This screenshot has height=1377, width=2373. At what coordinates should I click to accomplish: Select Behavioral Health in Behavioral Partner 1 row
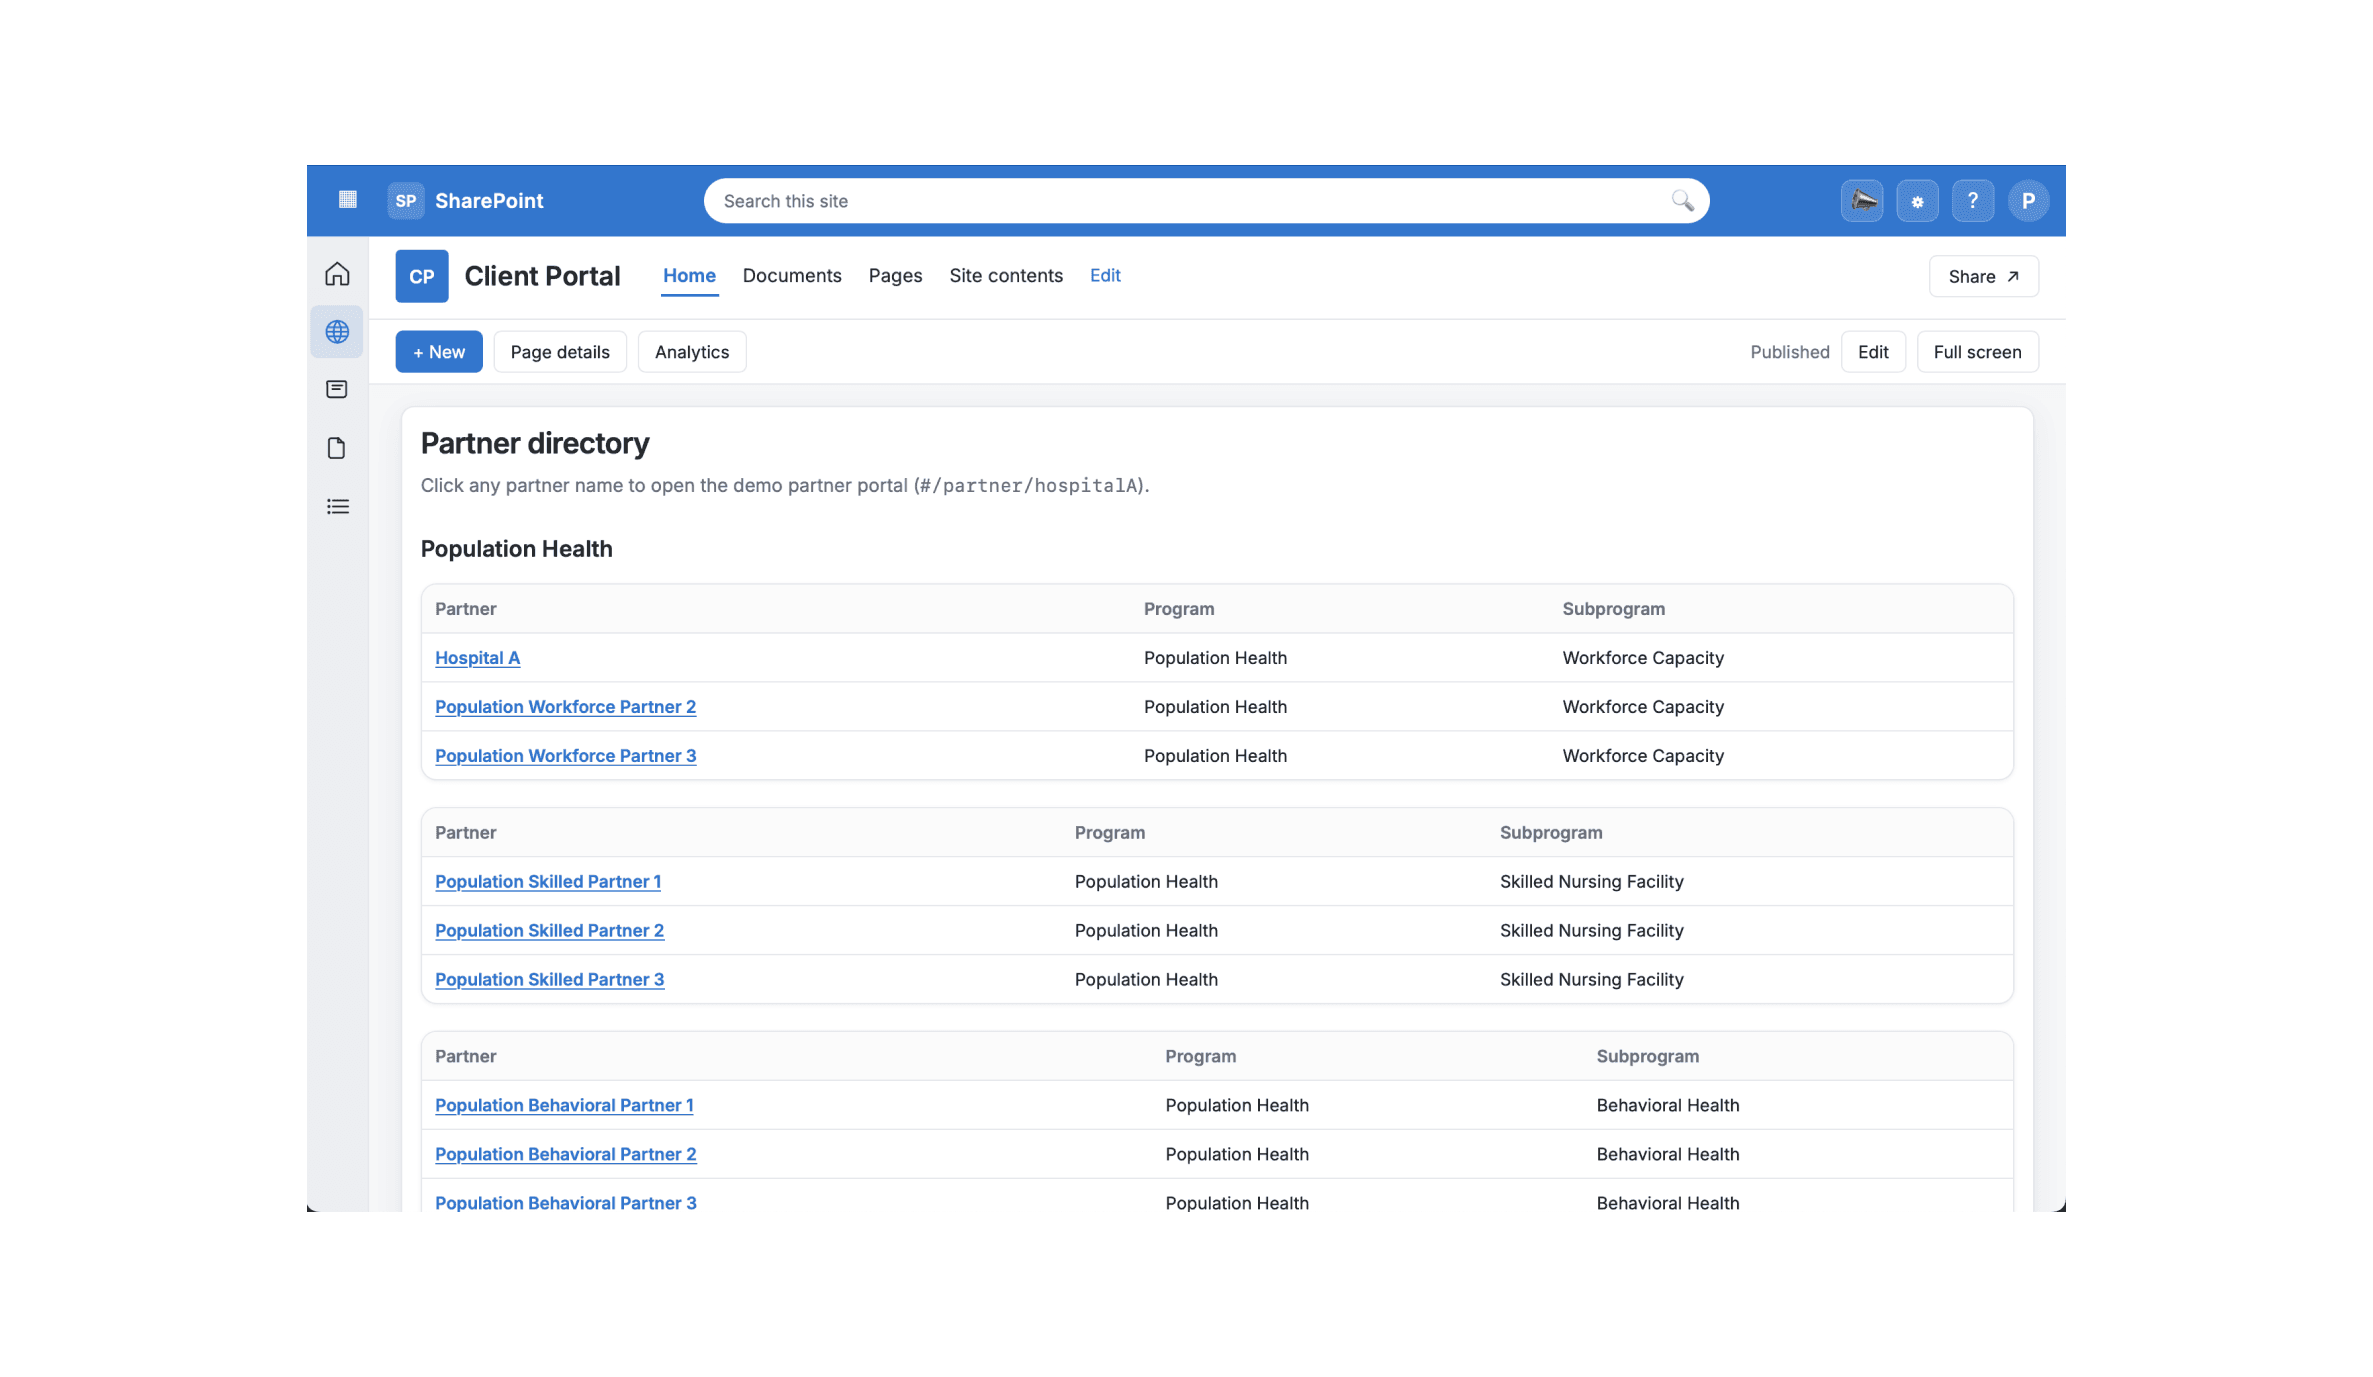coord(1668,1106)
